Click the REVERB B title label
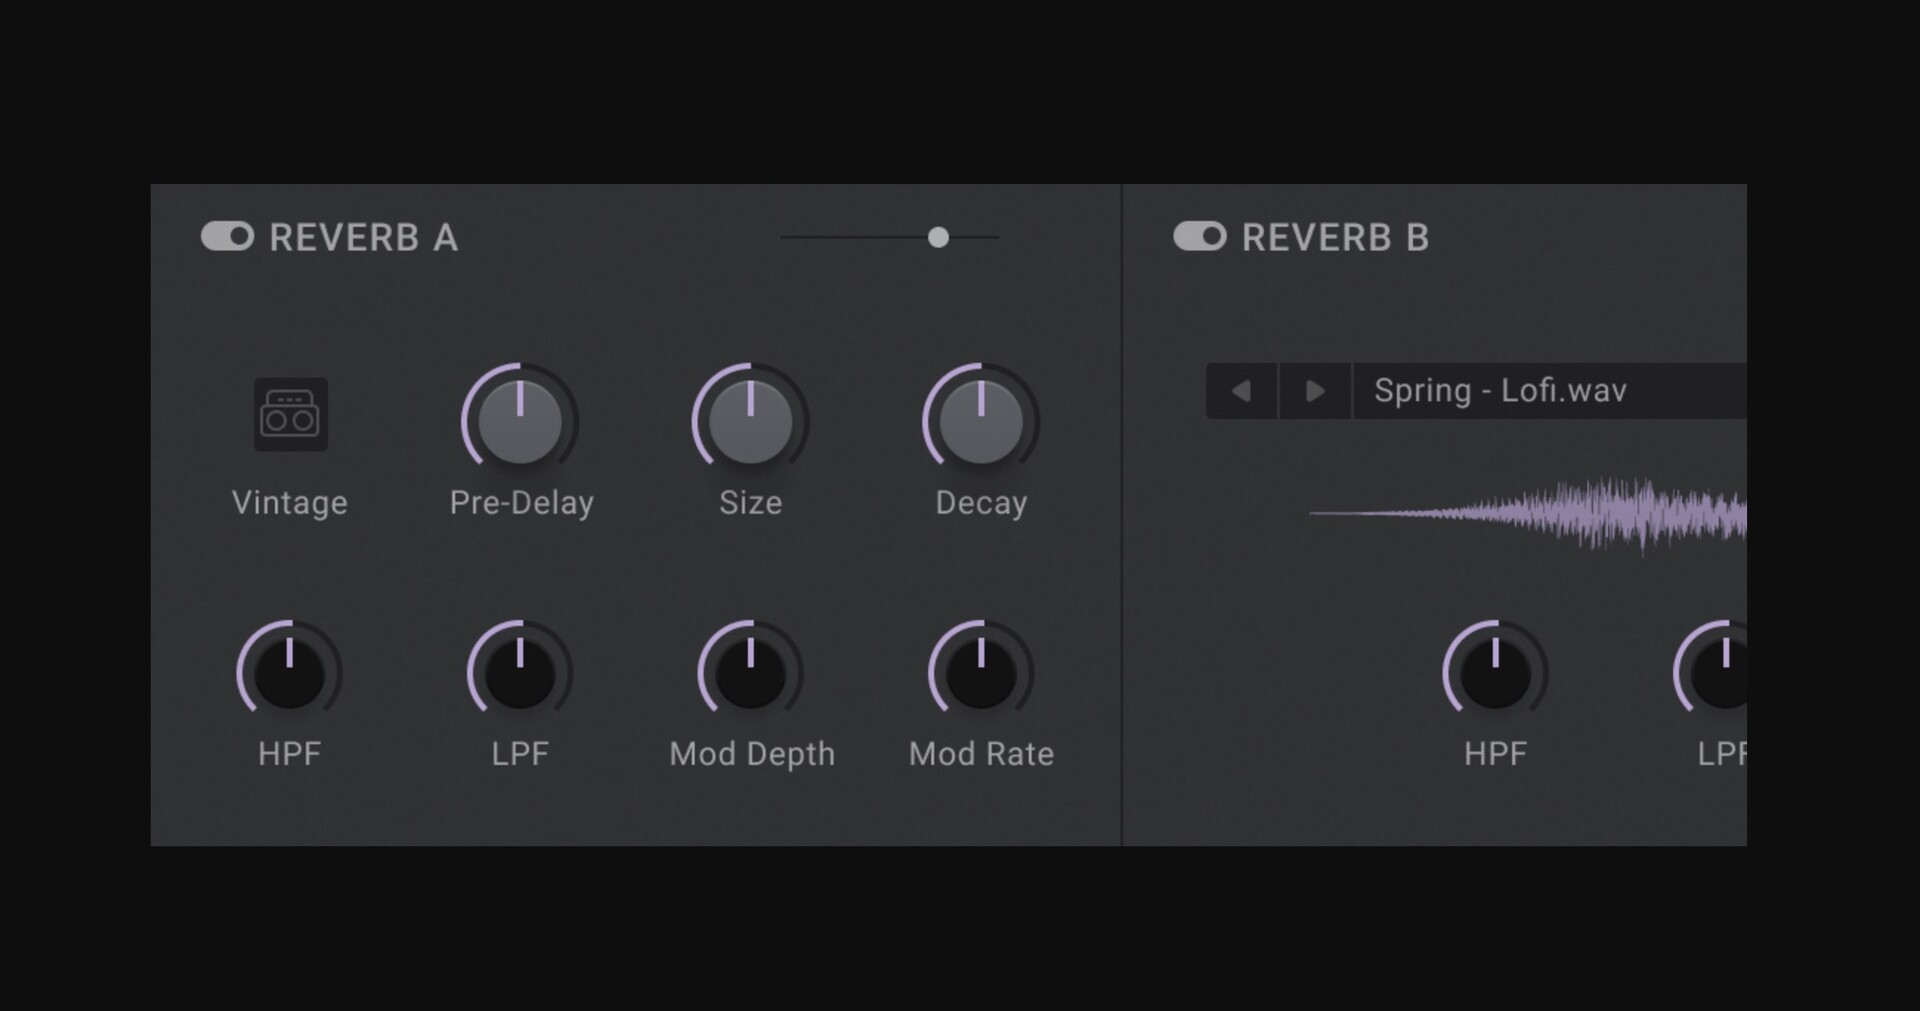The height and width of the screenshot is (1011, 1920). (x=1335, y=238)
